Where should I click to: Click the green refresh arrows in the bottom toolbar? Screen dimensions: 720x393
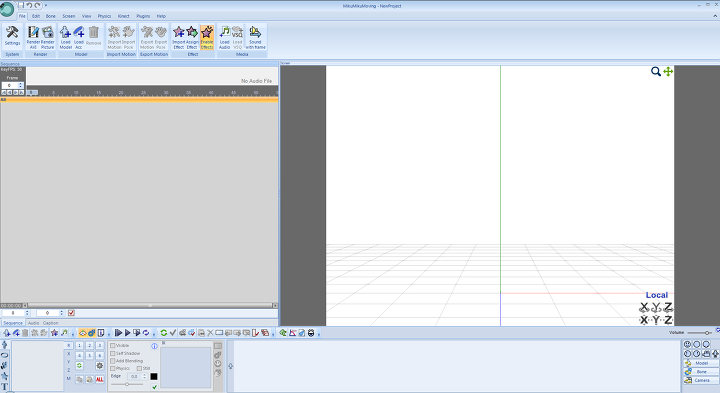163,333
